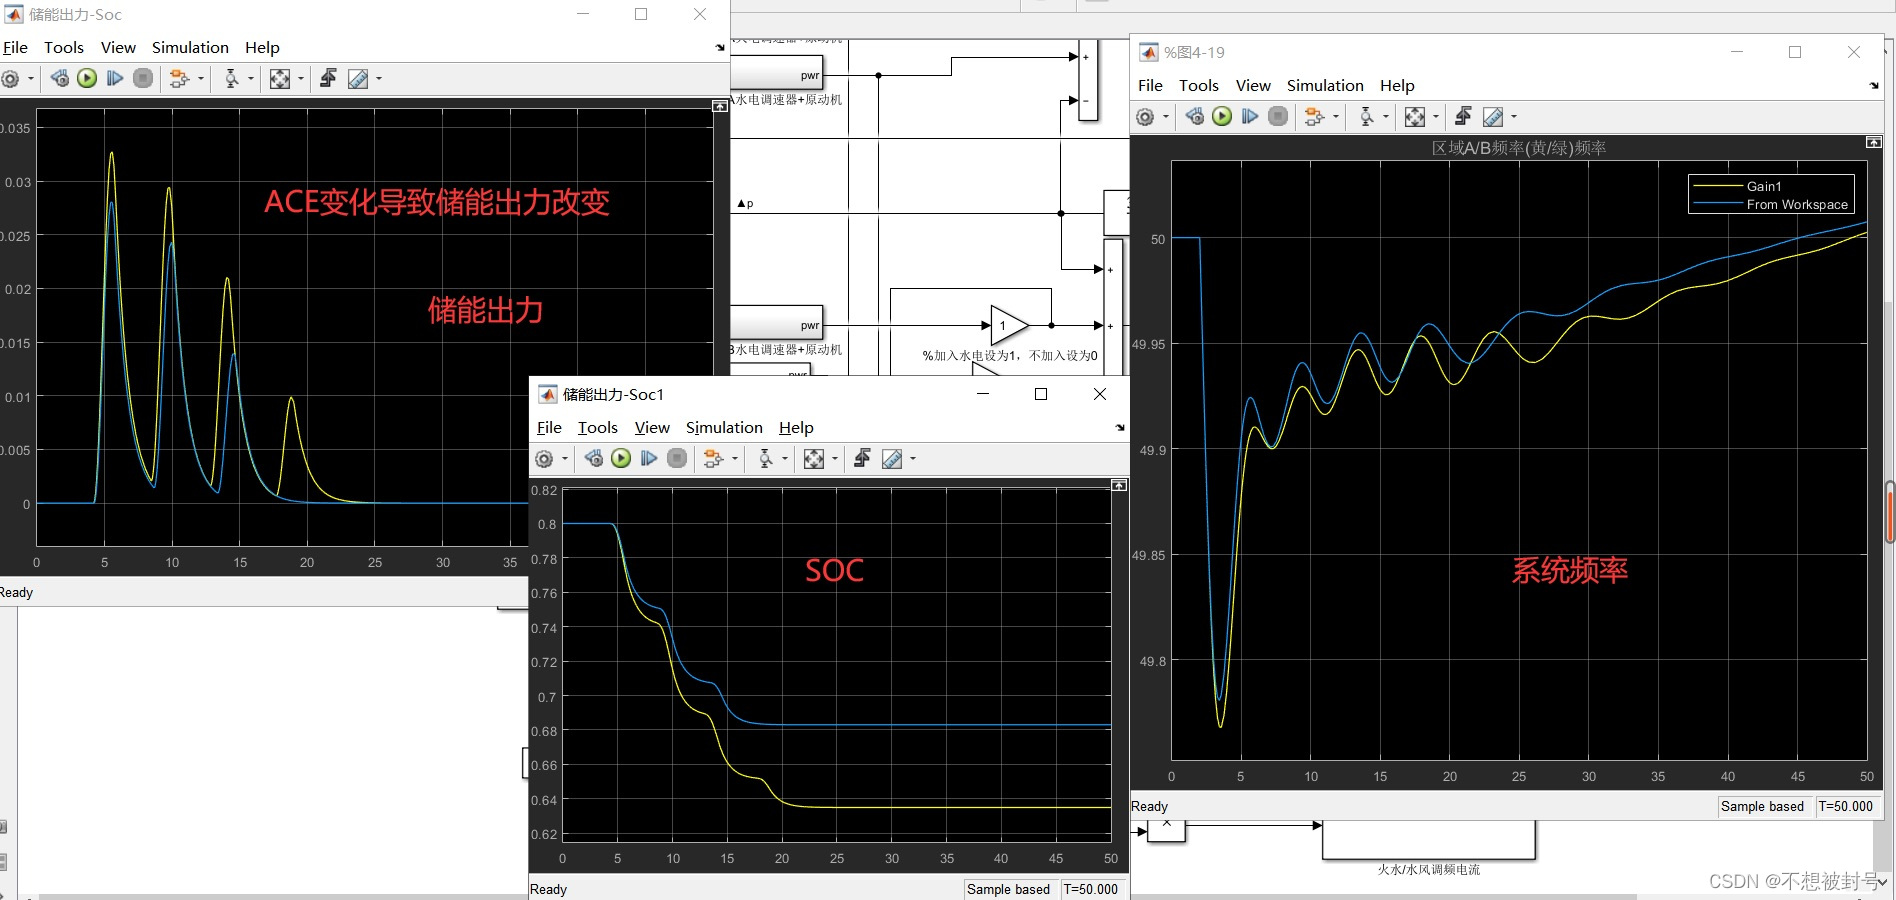Viewport: 1896px width, 900px height.
Task: Step forward in the 储能出力-Soc scope
Action: click(x=115, y=78)
